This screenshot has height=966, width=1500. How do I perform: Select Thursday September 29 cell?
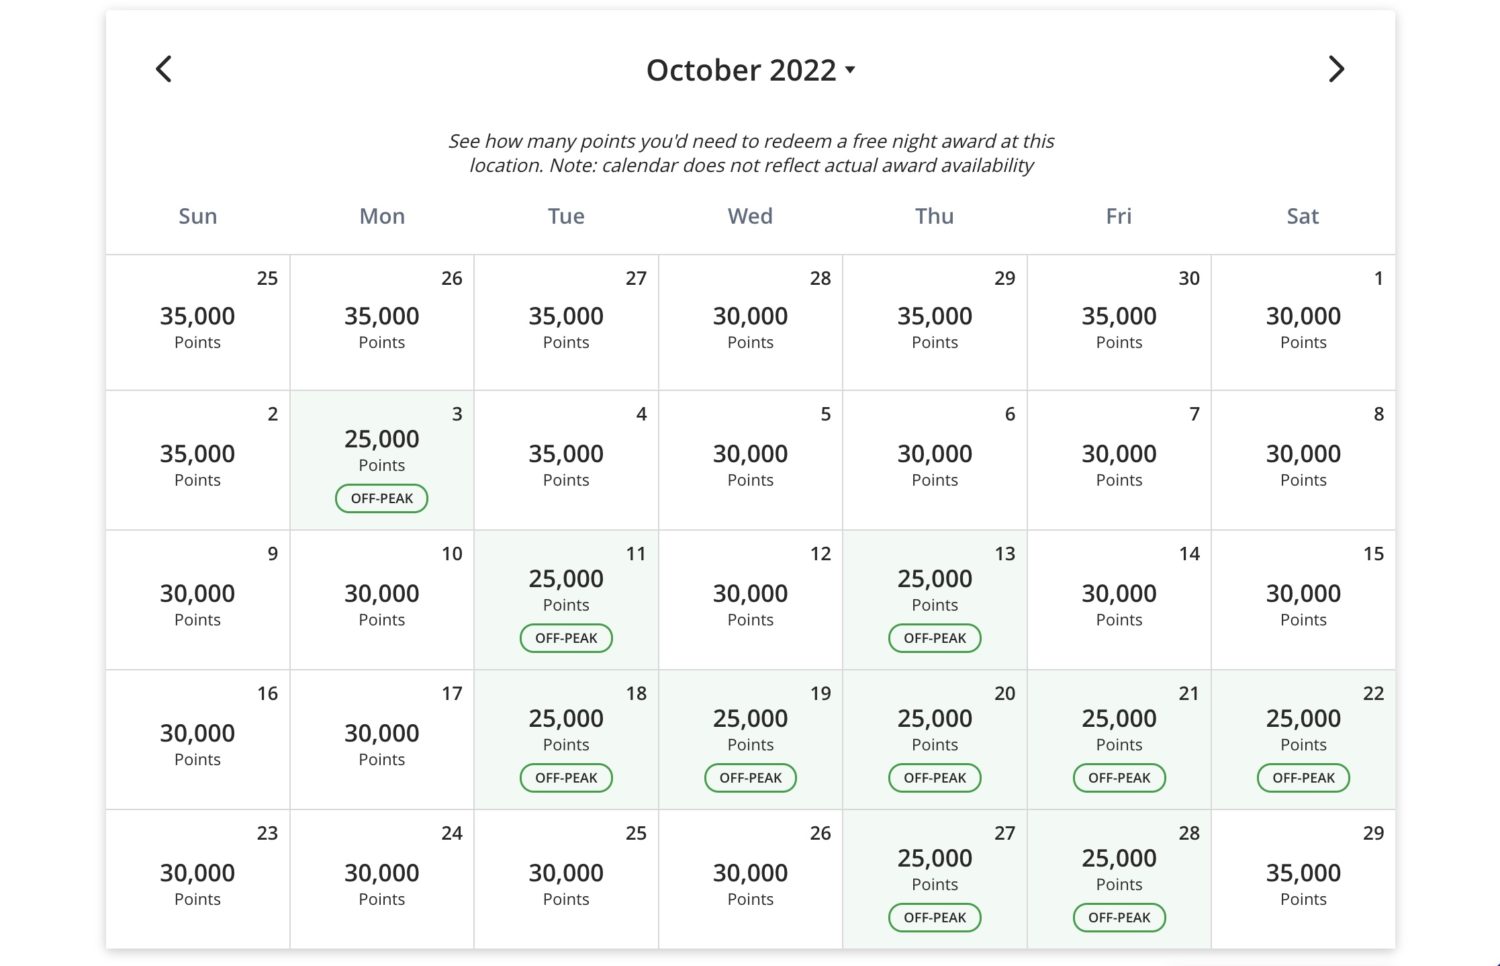(935, 322)
